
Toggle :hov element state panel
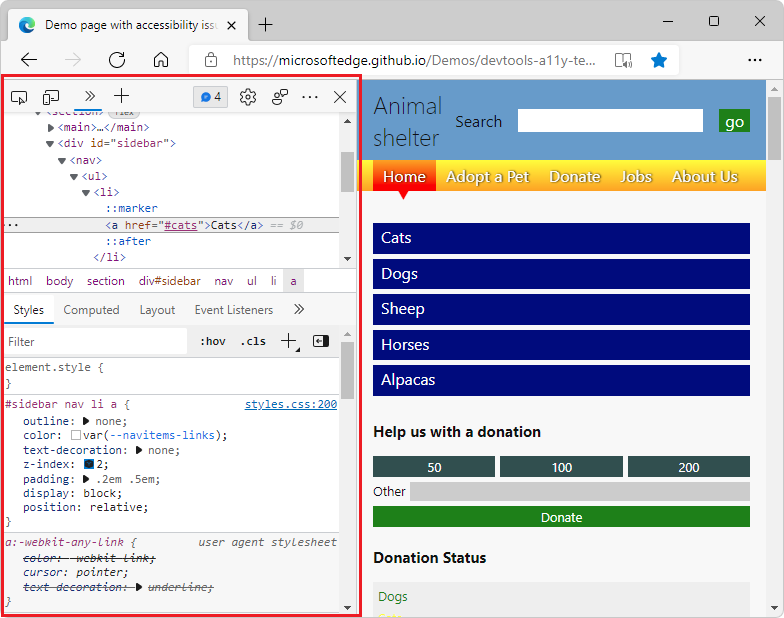[213, 342]
